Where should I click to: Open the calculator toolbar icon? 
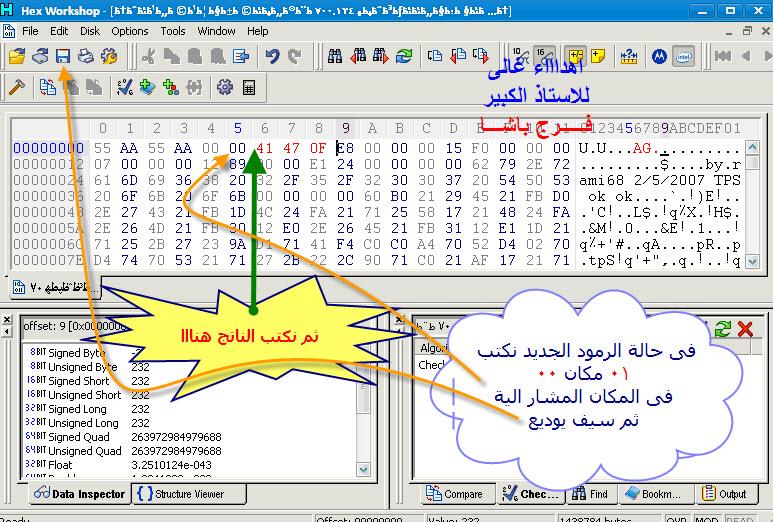coord(248,88)
